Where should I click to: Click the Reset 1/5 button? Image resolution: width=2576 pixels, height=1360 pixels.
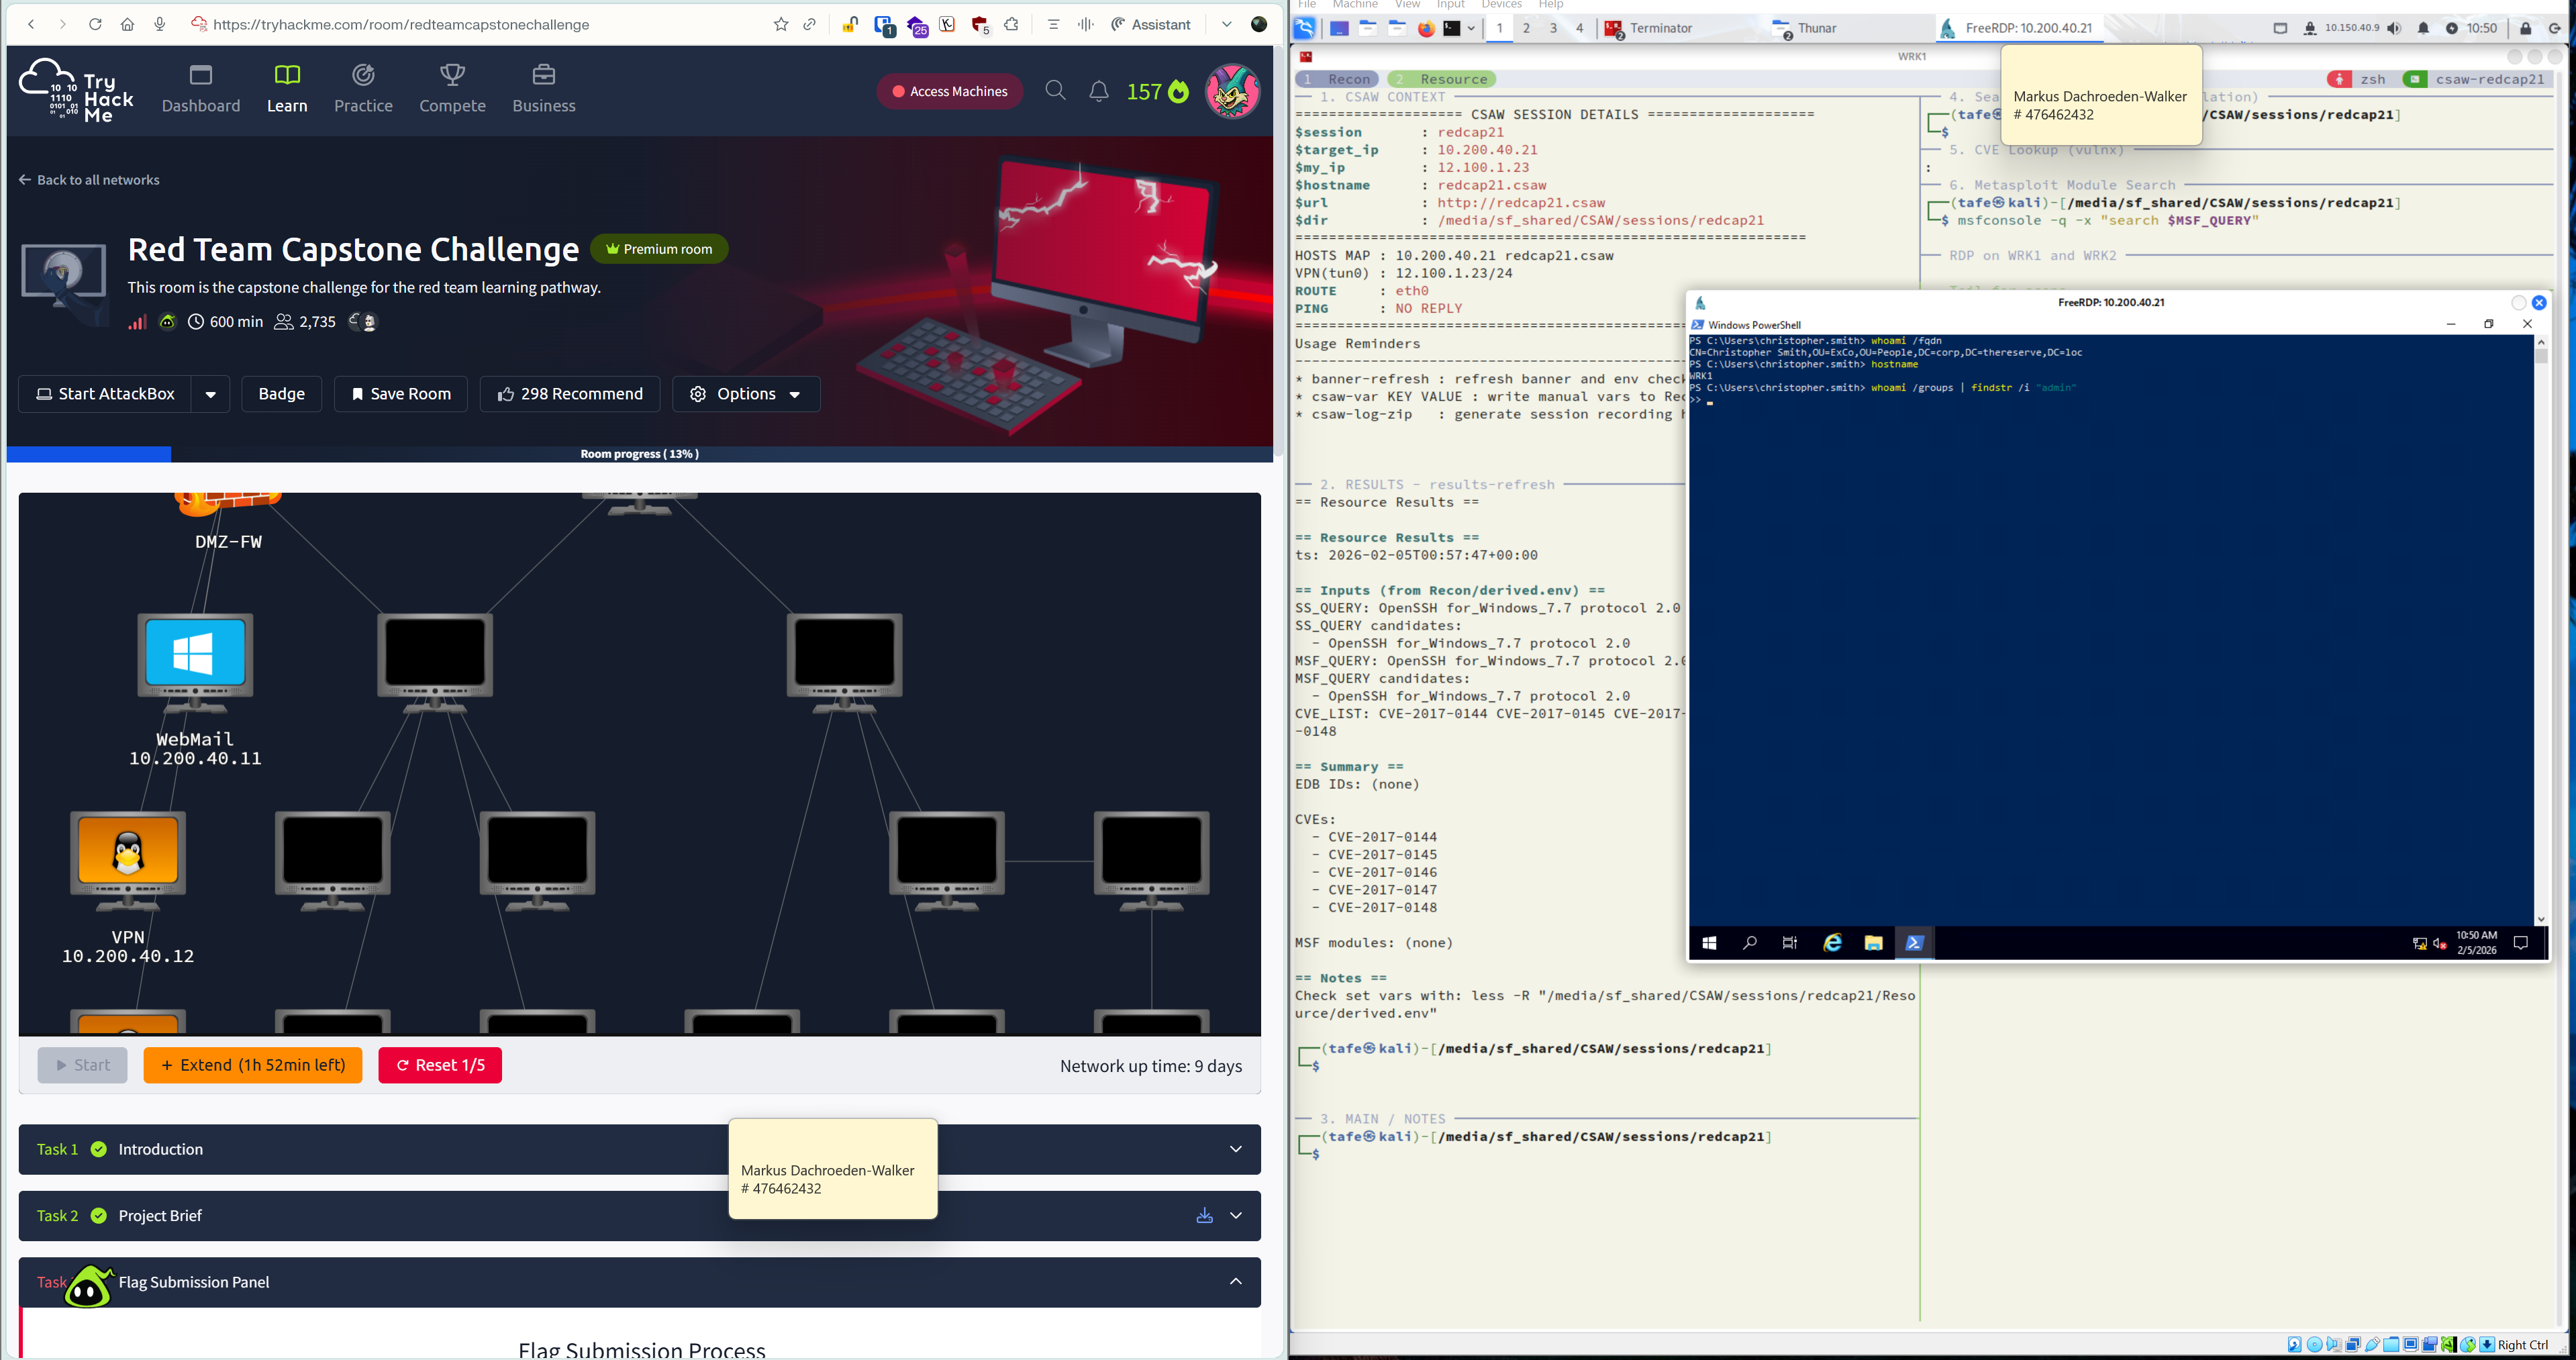440,1065
